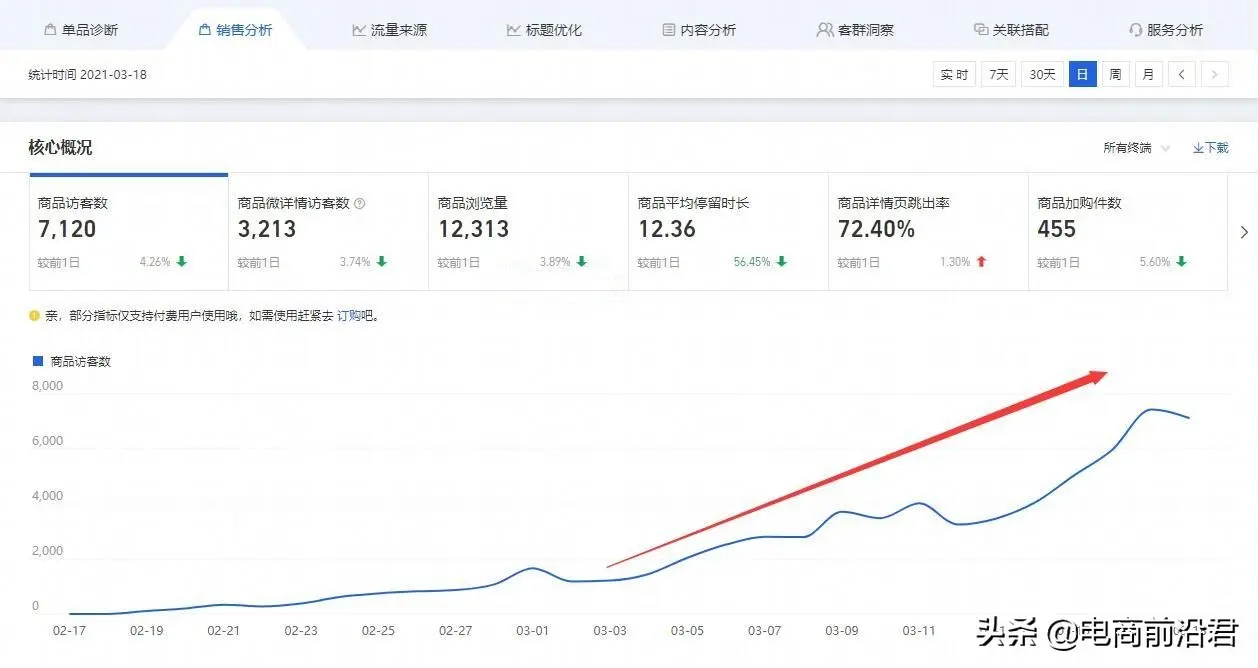Click the 下载 download link

[1210, 148]
